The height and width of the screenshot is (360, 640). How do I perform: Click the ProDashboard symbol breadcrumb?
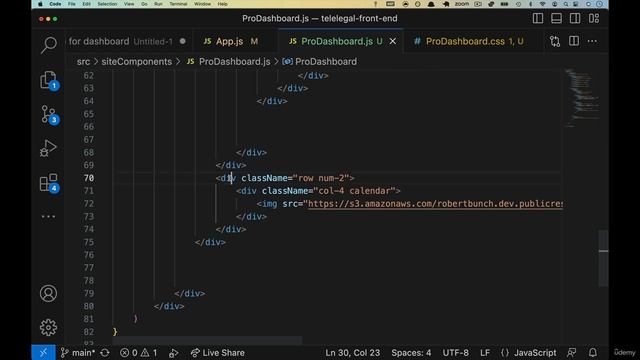325,62
